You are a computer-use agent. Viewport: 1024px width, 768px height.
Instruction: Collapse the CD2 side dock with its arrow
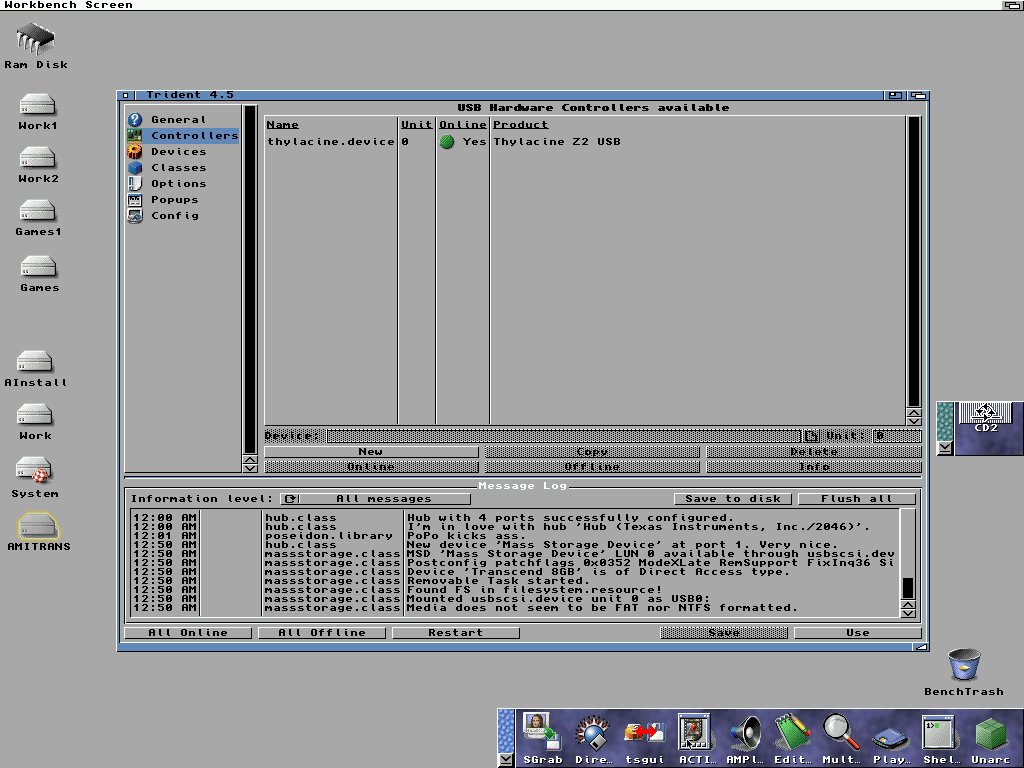(x=945, y=448)
